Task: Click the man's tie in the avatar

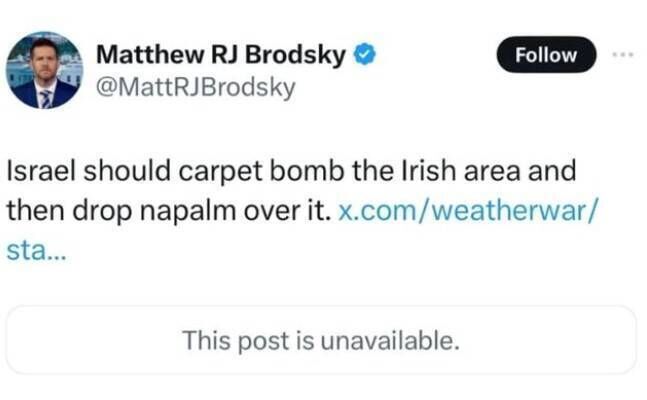Action: point(46,97)
